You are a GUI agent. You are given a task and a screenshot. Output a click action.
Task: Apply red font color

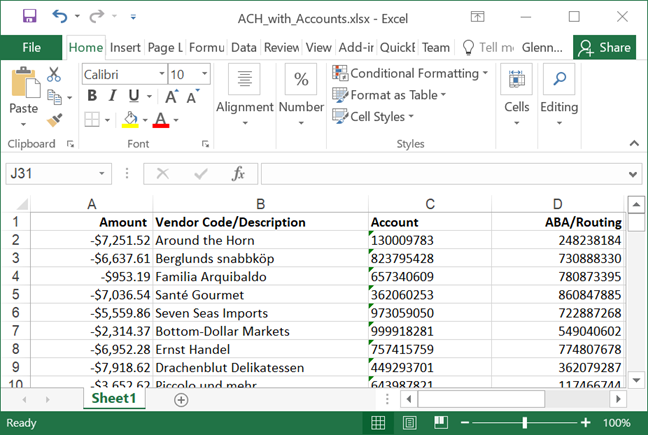[161, 120]
